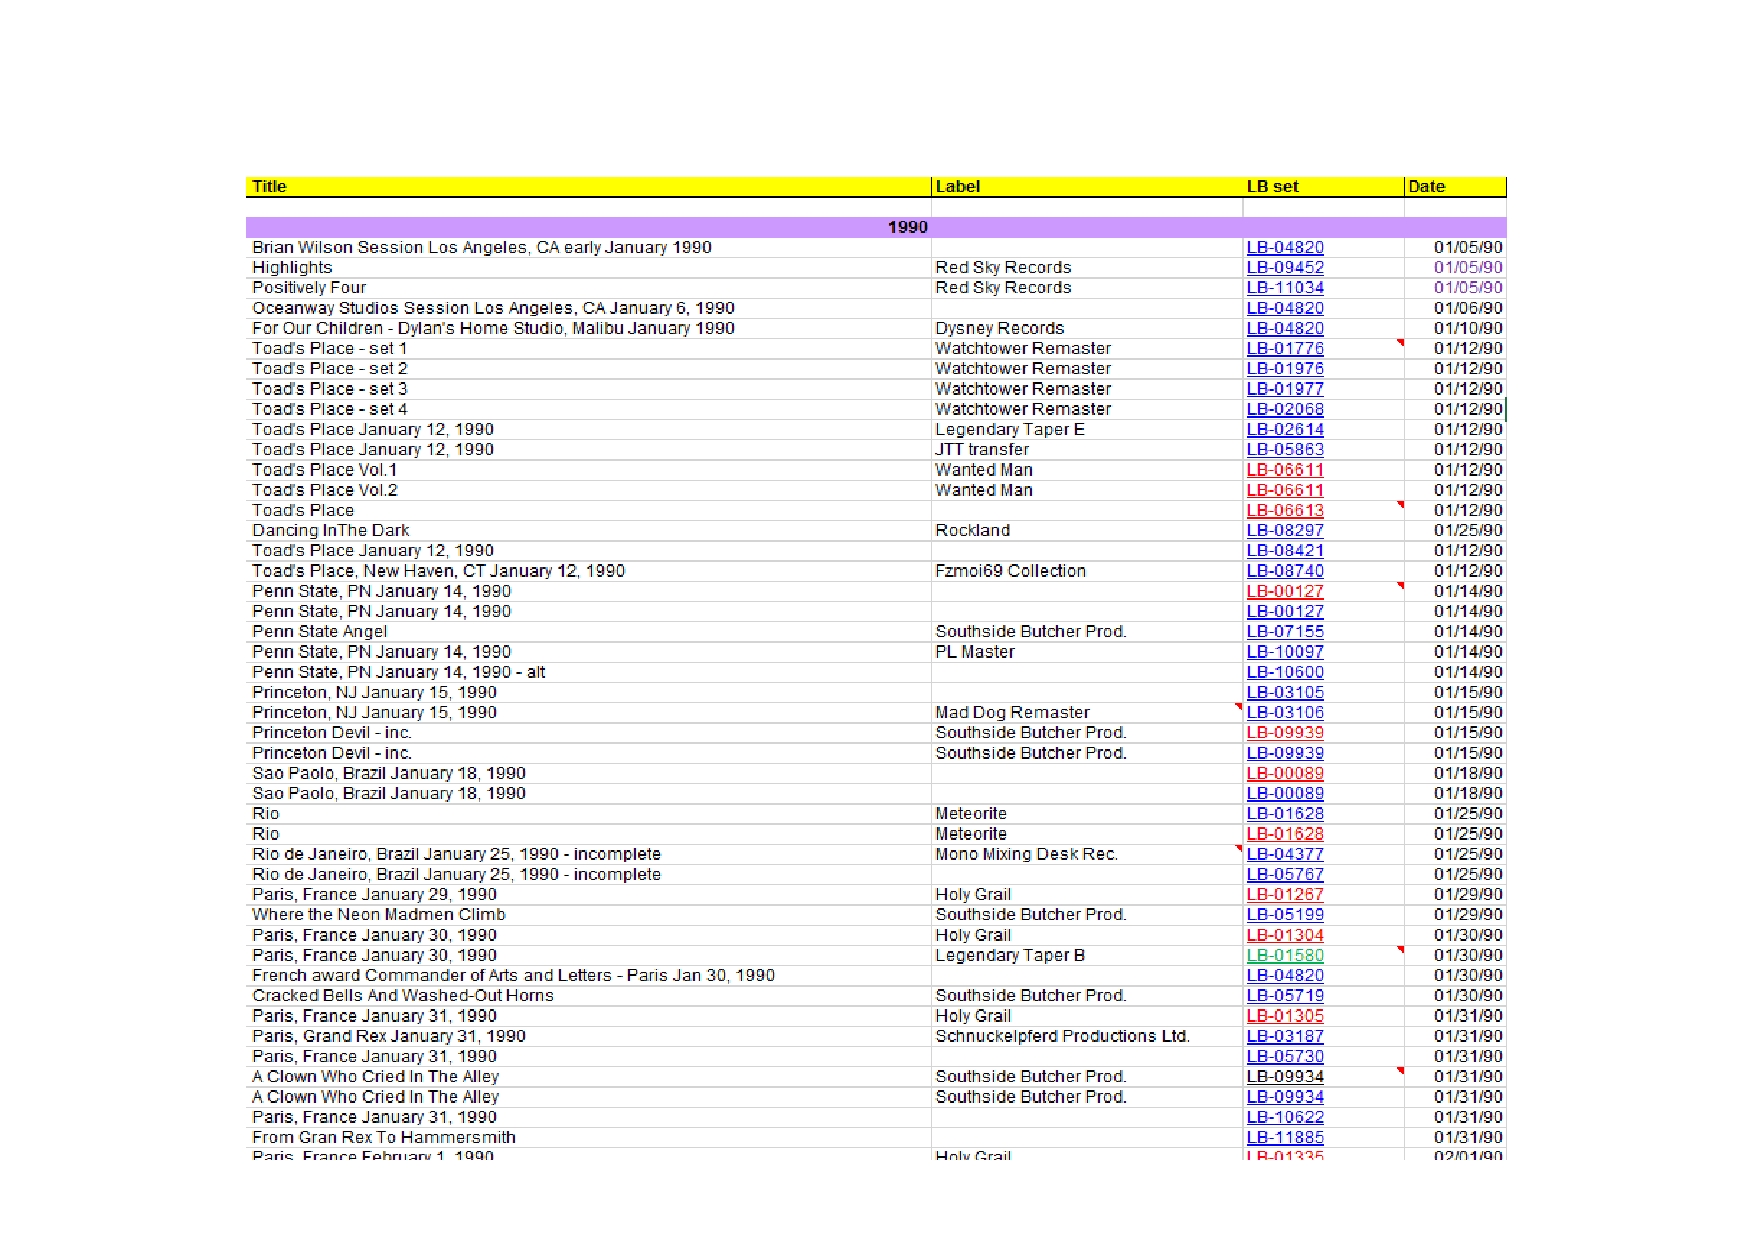Click the LB-04377 Mono Mixing Desk link
This screenshot has height=1240, width=1754.
[x=1285, y=854]
